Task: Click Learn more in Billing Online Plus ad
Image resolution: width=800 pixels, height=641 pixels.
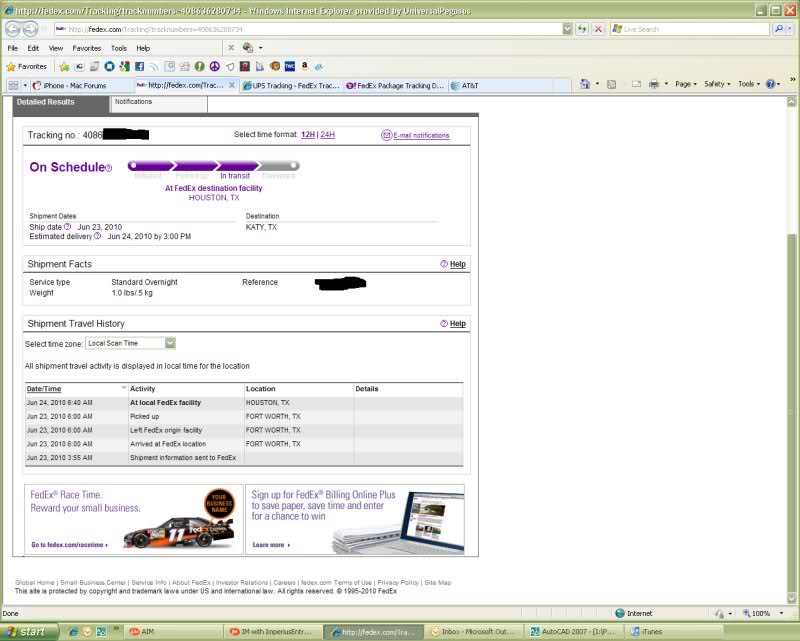Action: pos(271,545)
